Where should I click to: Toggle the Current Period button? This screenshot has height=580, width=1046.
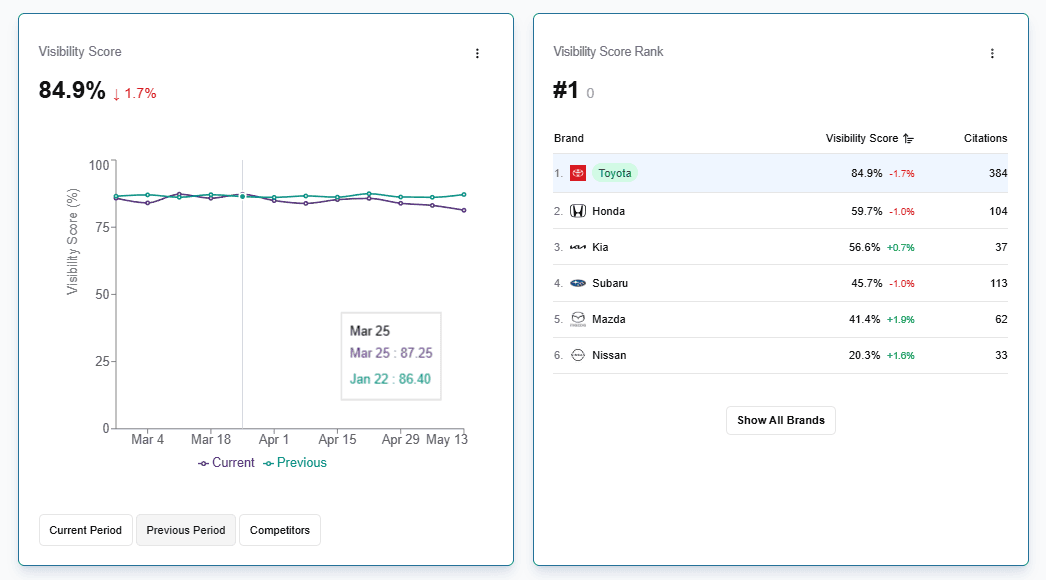85,530
